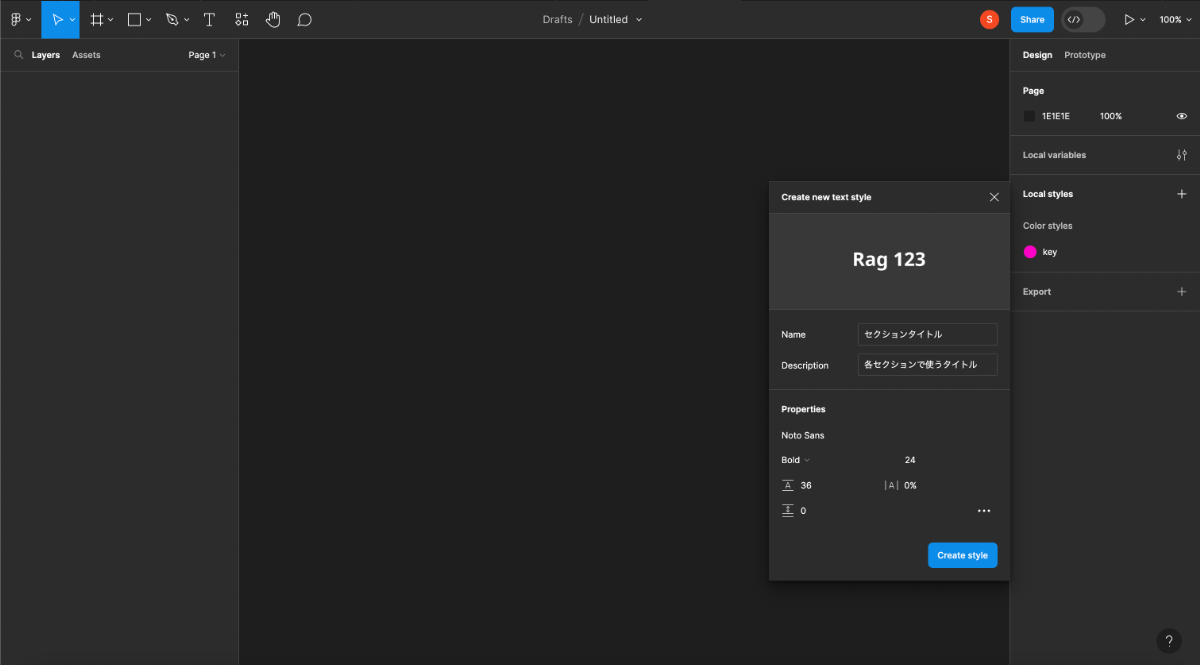
Task: Add an export setting
Action: click(1182, 292)
